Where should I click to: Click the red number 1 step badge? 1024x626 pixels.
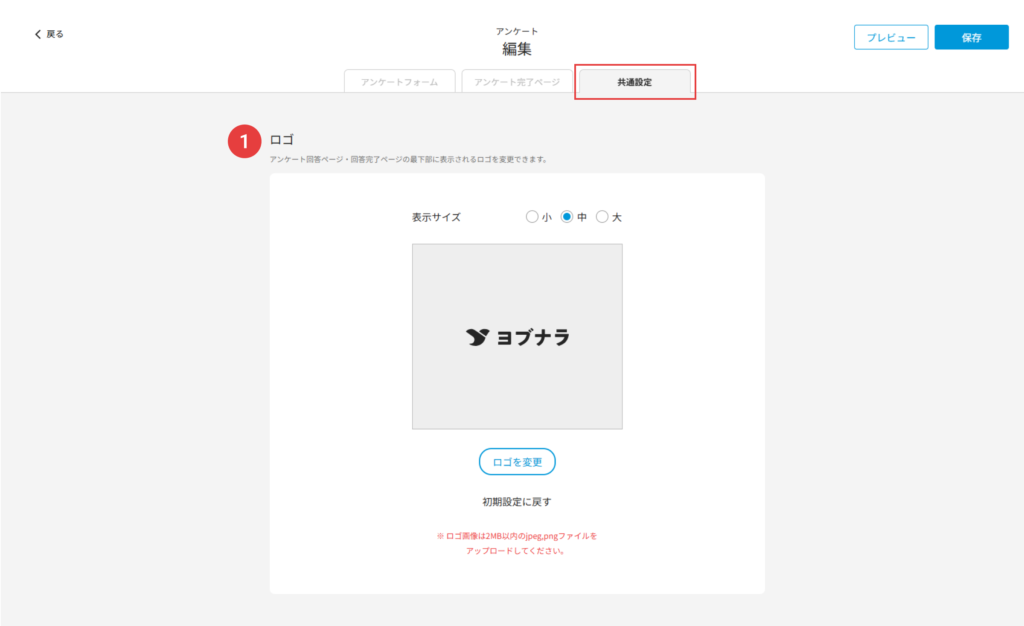click(244, 141)
